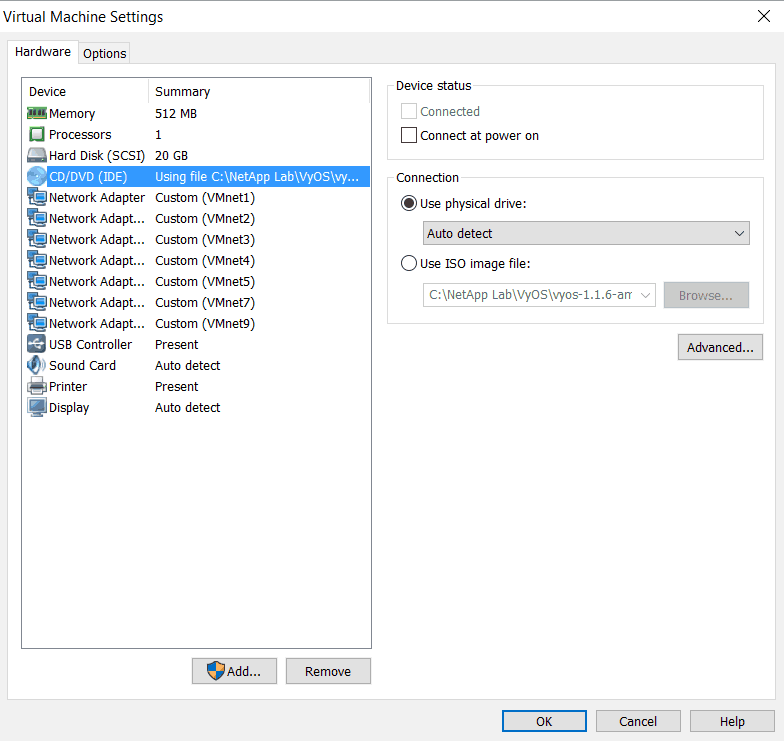Click the Advanced... button
The height and width of the screenshot is (741, 784).
720,348
